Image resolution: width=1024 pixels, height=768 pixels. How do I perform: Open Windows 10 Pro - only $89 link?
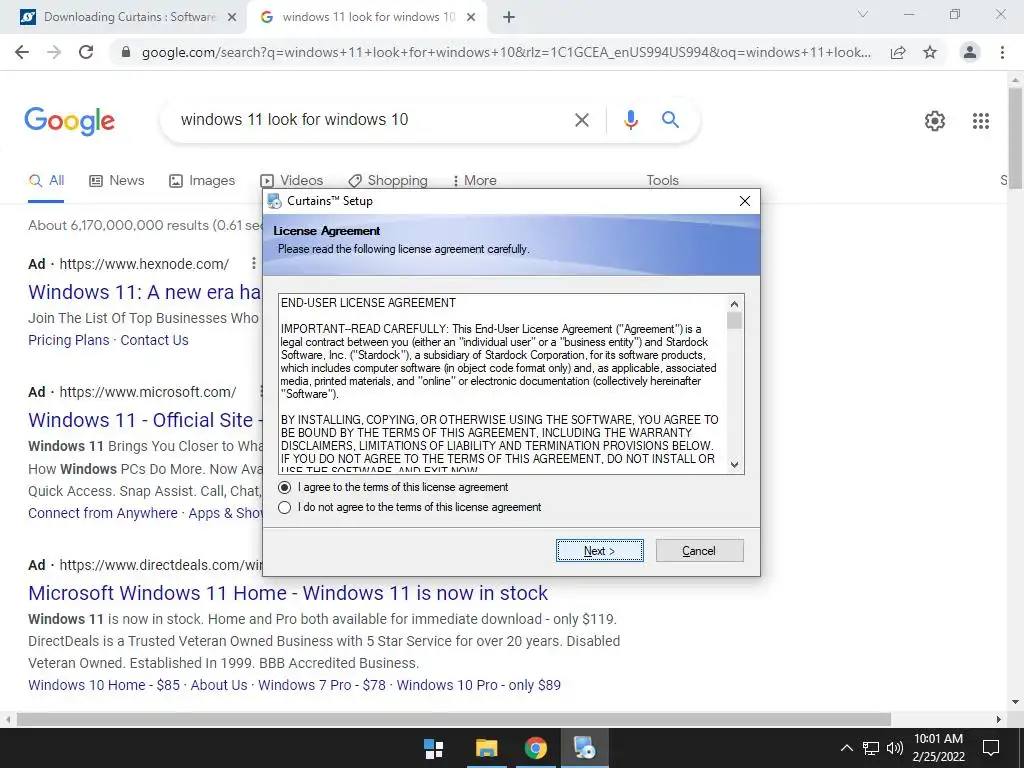(479, 685)
